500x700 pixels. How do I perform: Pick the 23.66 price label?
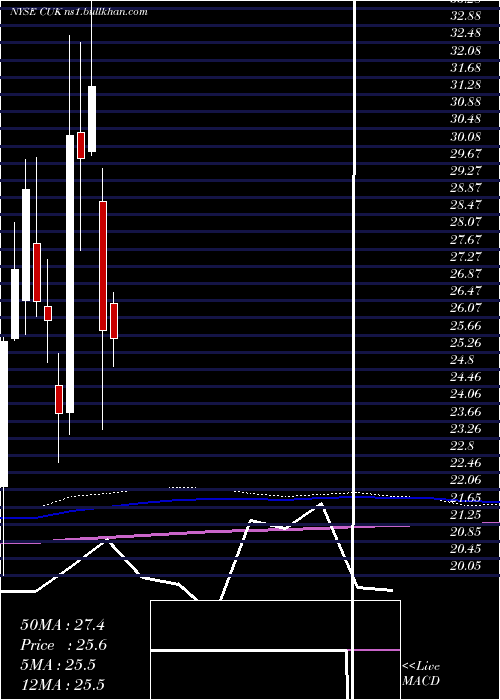[x=465, y=411]
